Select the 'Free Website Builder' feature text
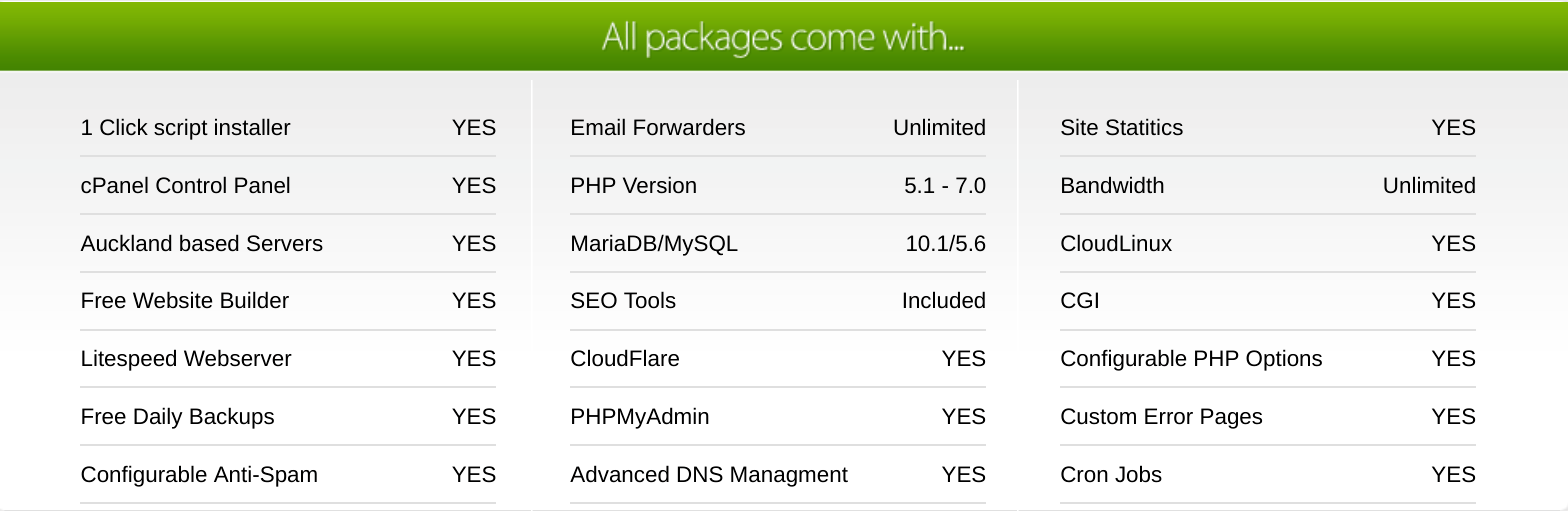The height and width of the screenshot is (511, 1568). coord(184,301)
